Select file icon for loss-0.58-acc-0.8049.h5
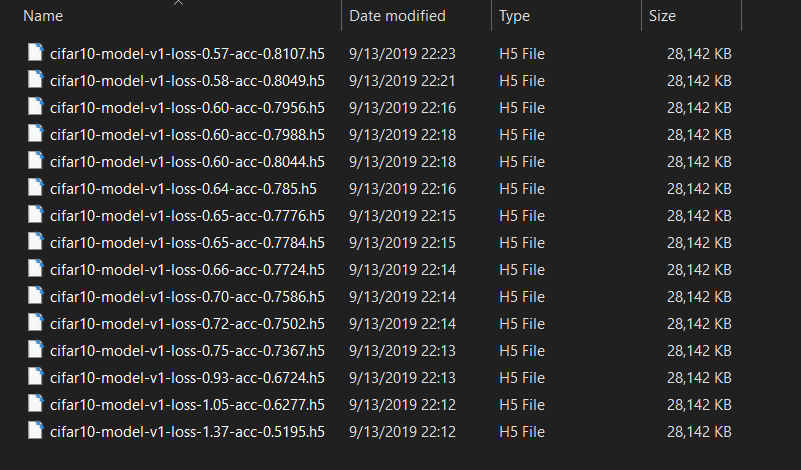The width and height of the screenshot is (801, 470). tap(35, 80)
